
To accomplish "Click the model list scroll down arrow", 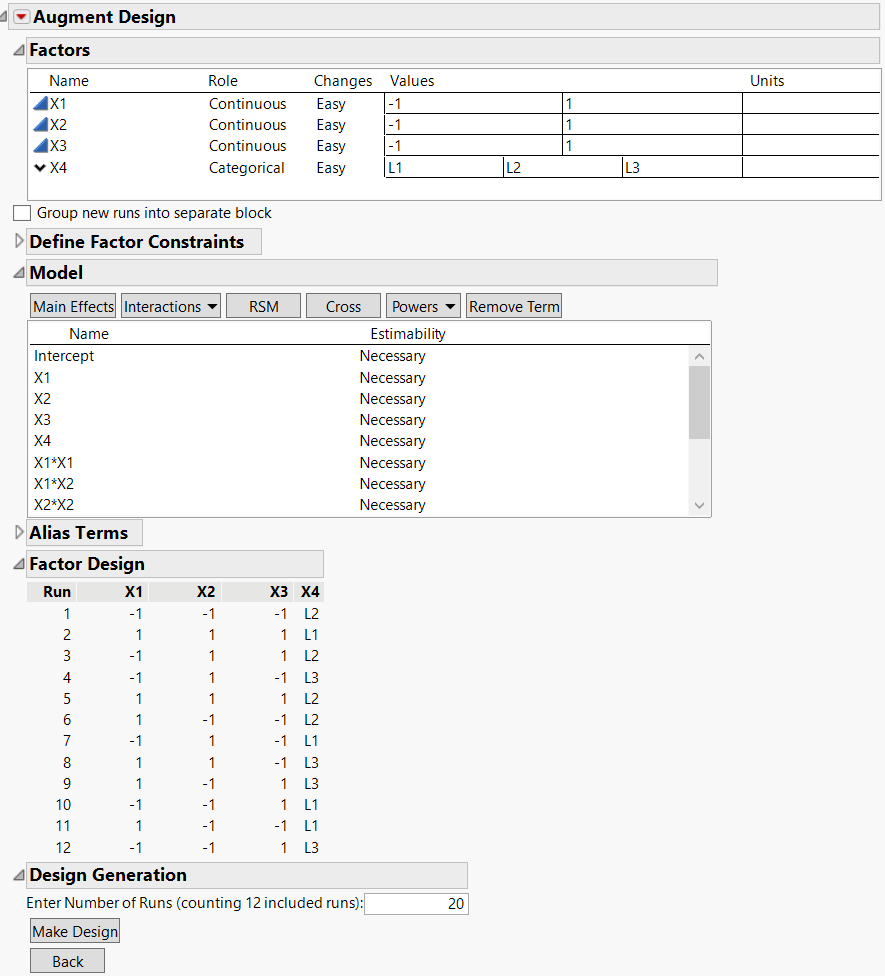I will point(699,505).
